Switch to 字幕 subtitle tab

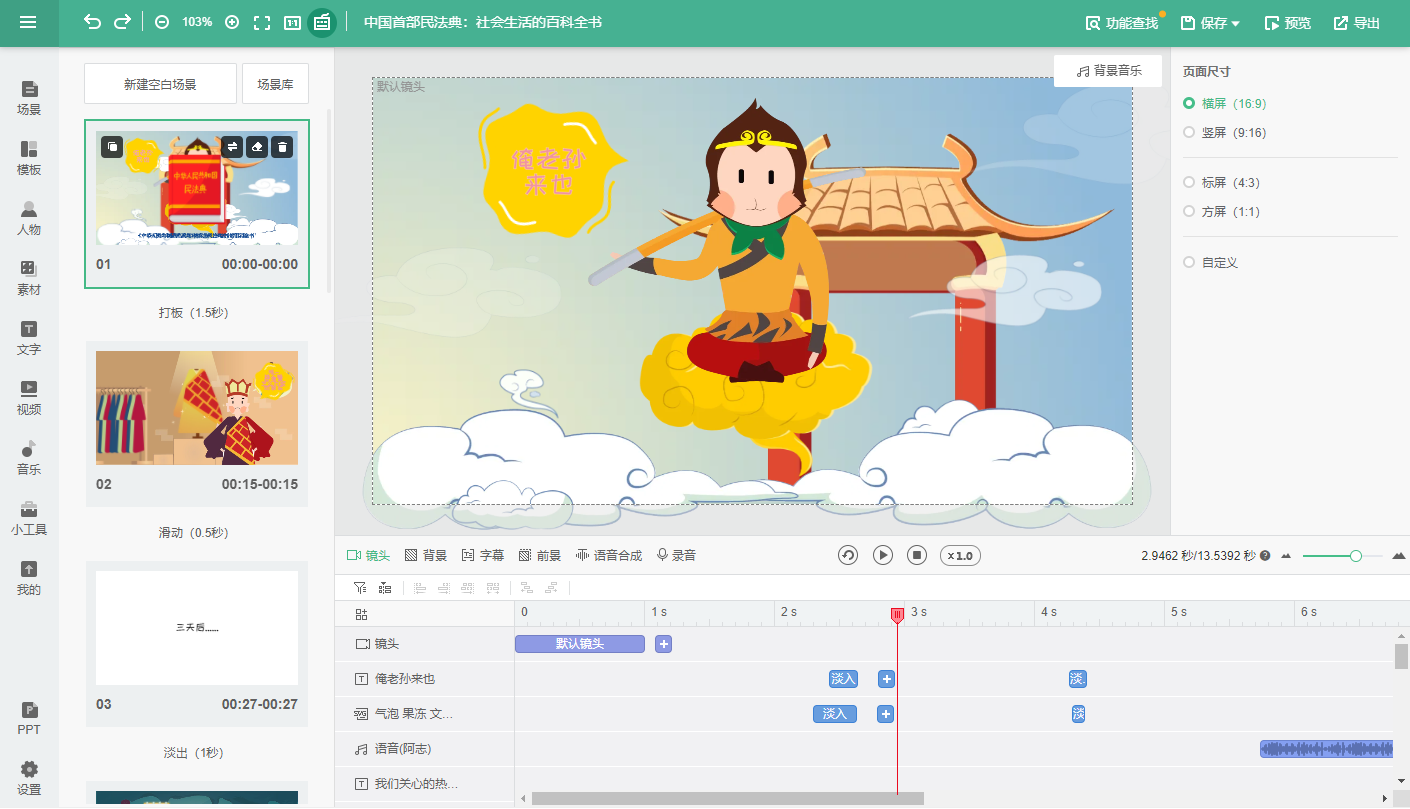click(482, 555)
